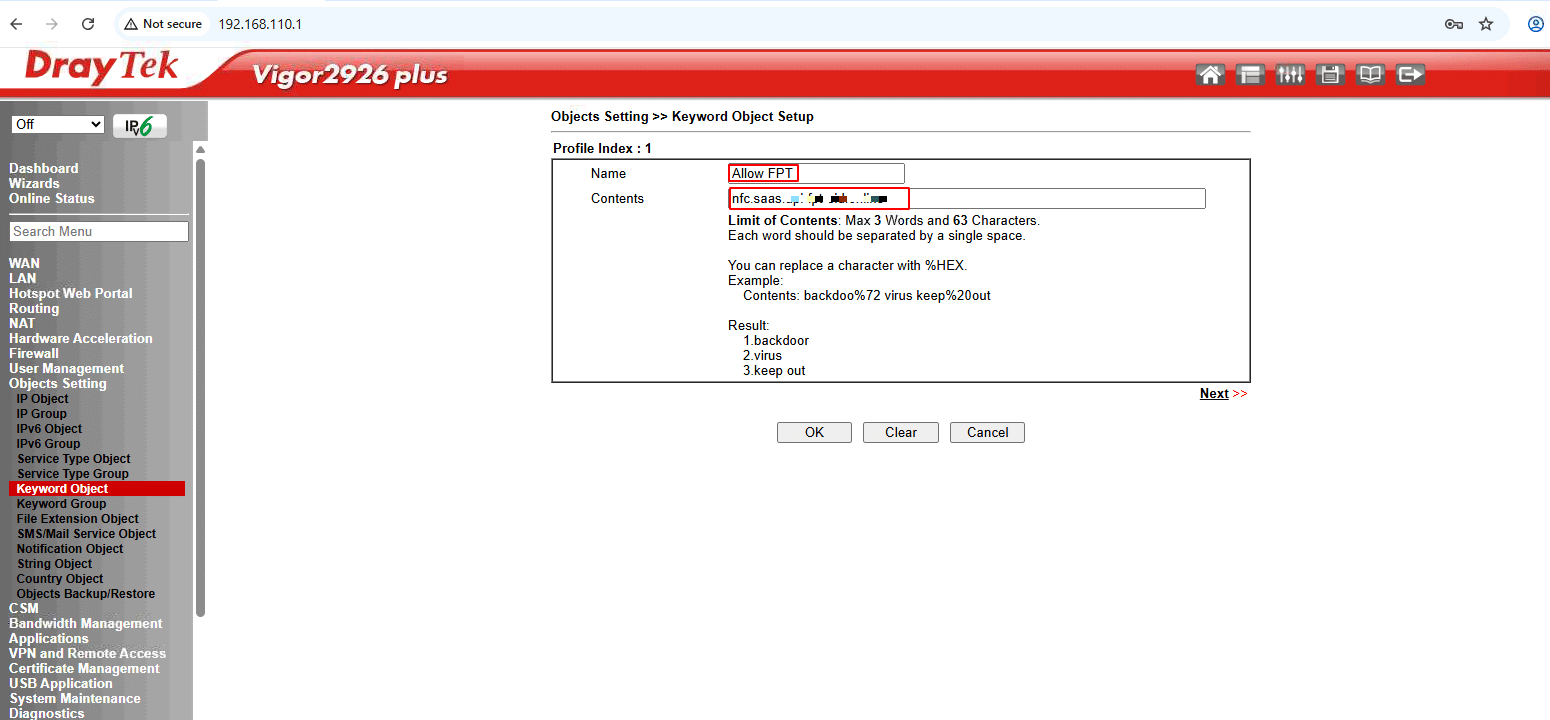Open IPv6 Object submenu item

[49, 428]
